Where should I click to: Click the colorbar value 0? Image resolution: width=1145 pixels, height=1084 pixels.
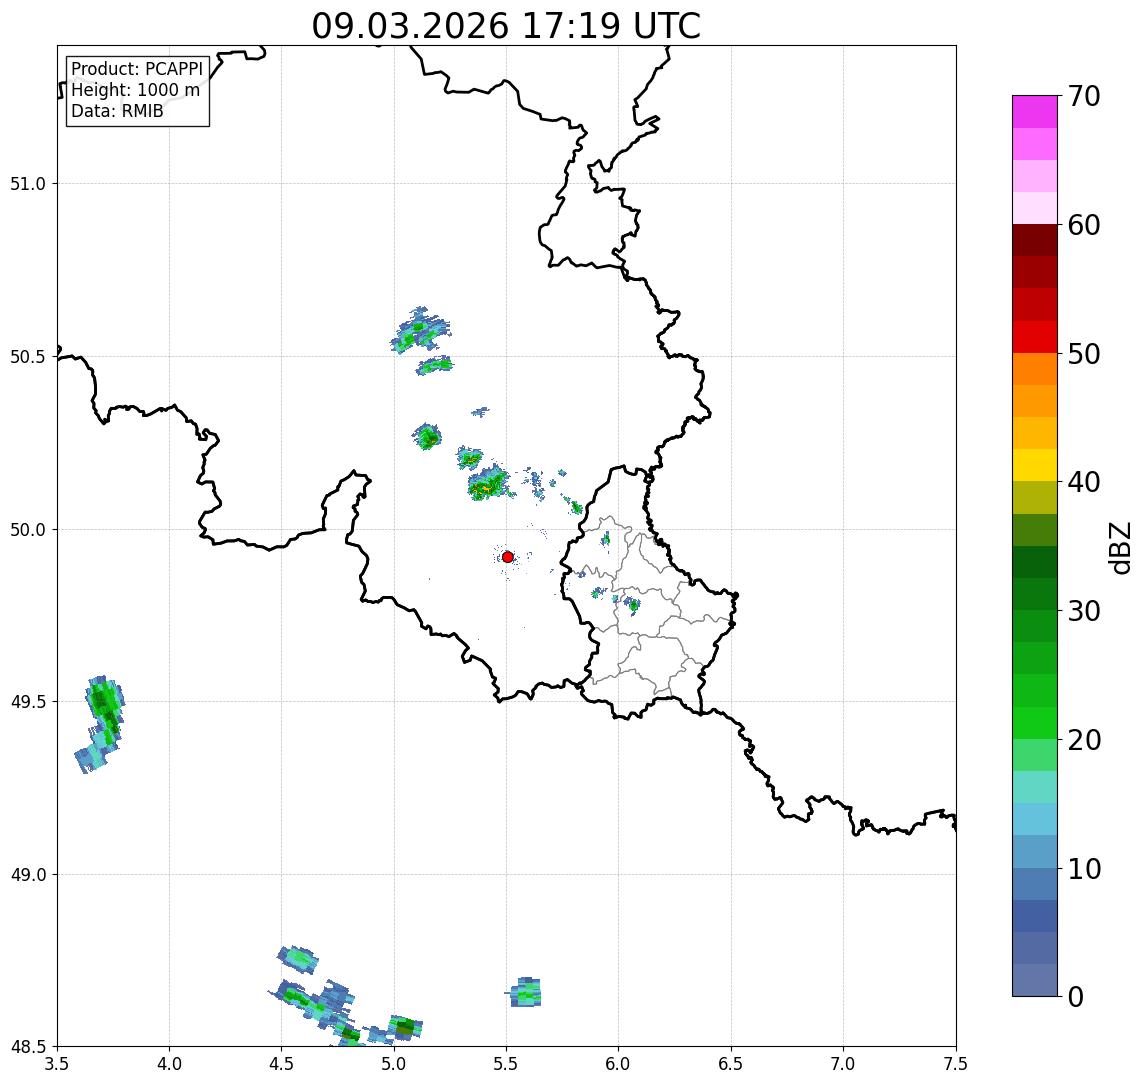(x=1076, y=996)
